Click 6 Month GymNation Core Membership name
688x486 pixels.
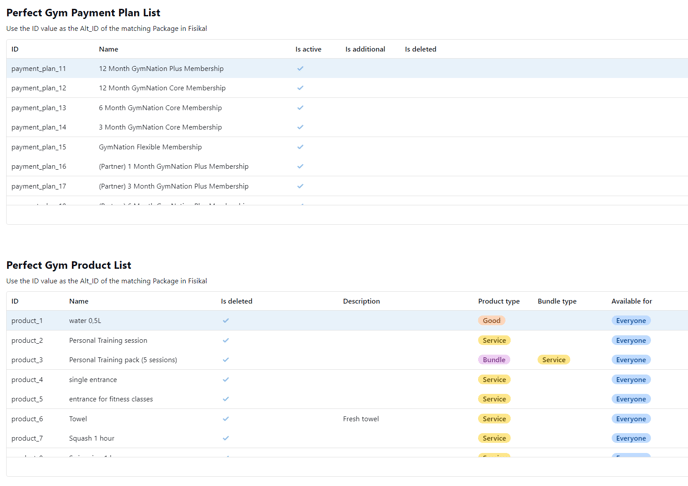pyautogui.click(x=160, y=107)
